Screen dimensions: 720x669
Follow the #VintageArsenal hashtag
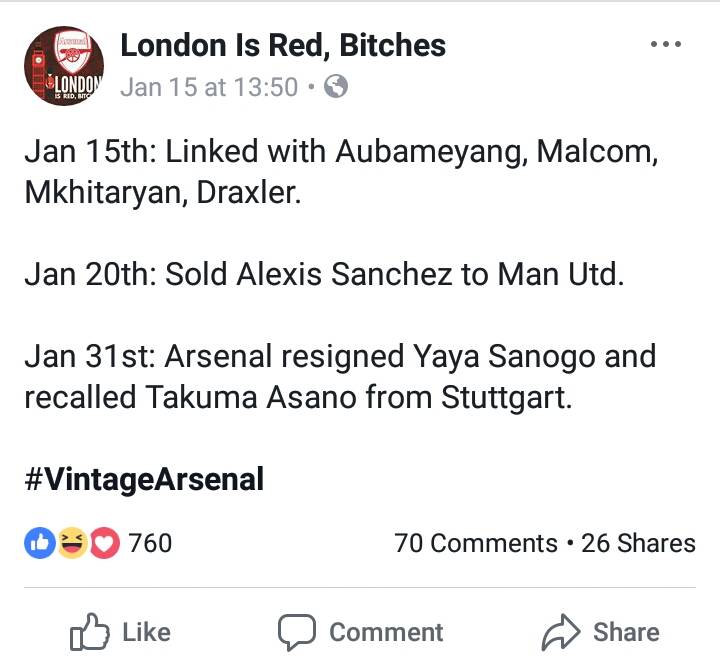point(144,479)
